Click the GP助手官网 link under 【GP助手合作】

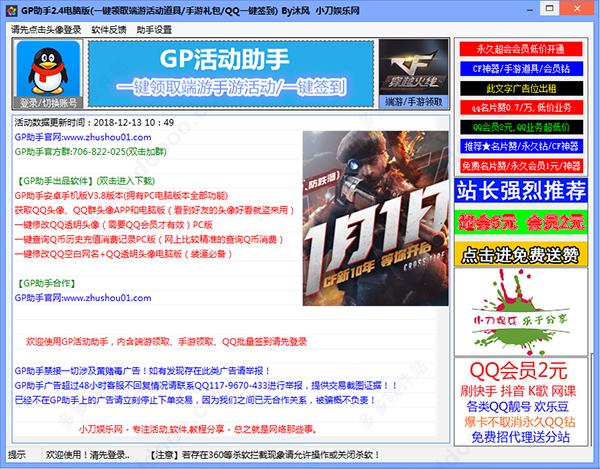pos(83,298)
